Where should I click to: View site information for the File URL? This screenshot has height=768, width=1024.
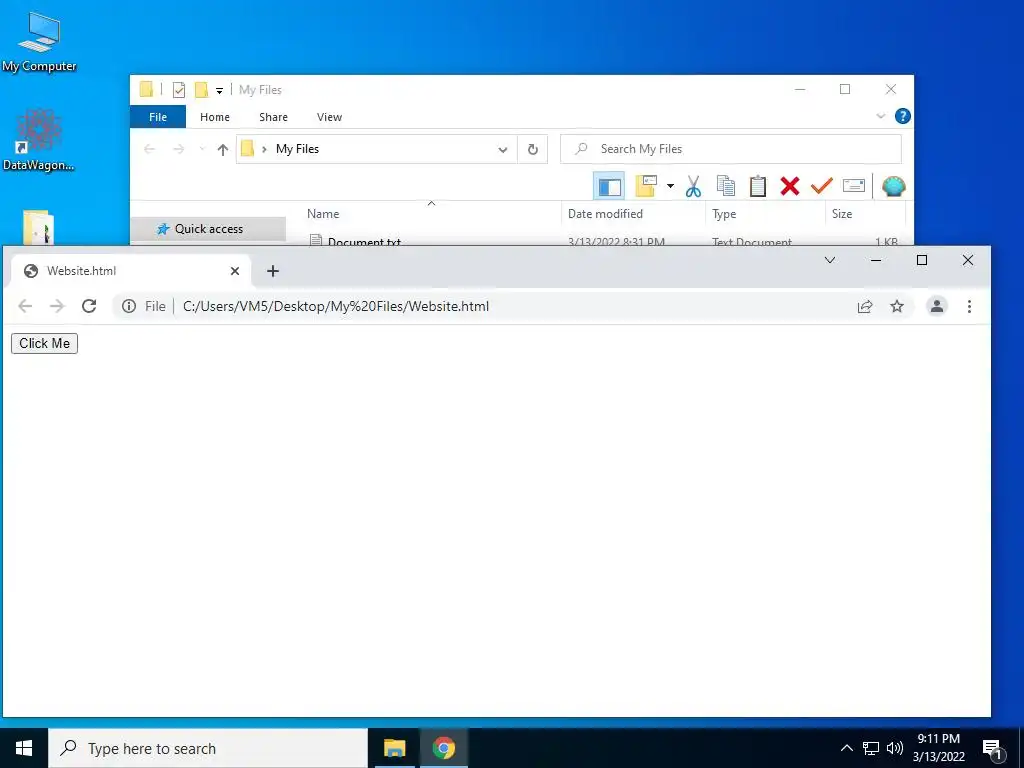pyautogui.click(x=129, y=306)
